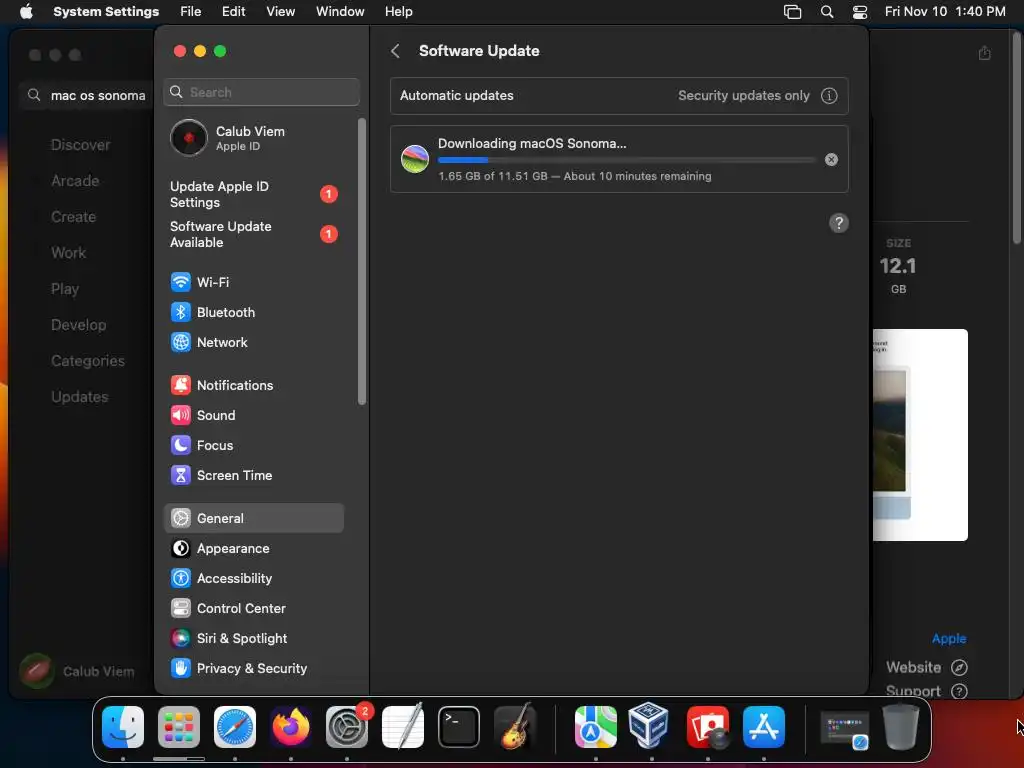Open the Window menu

coord(340,12)
